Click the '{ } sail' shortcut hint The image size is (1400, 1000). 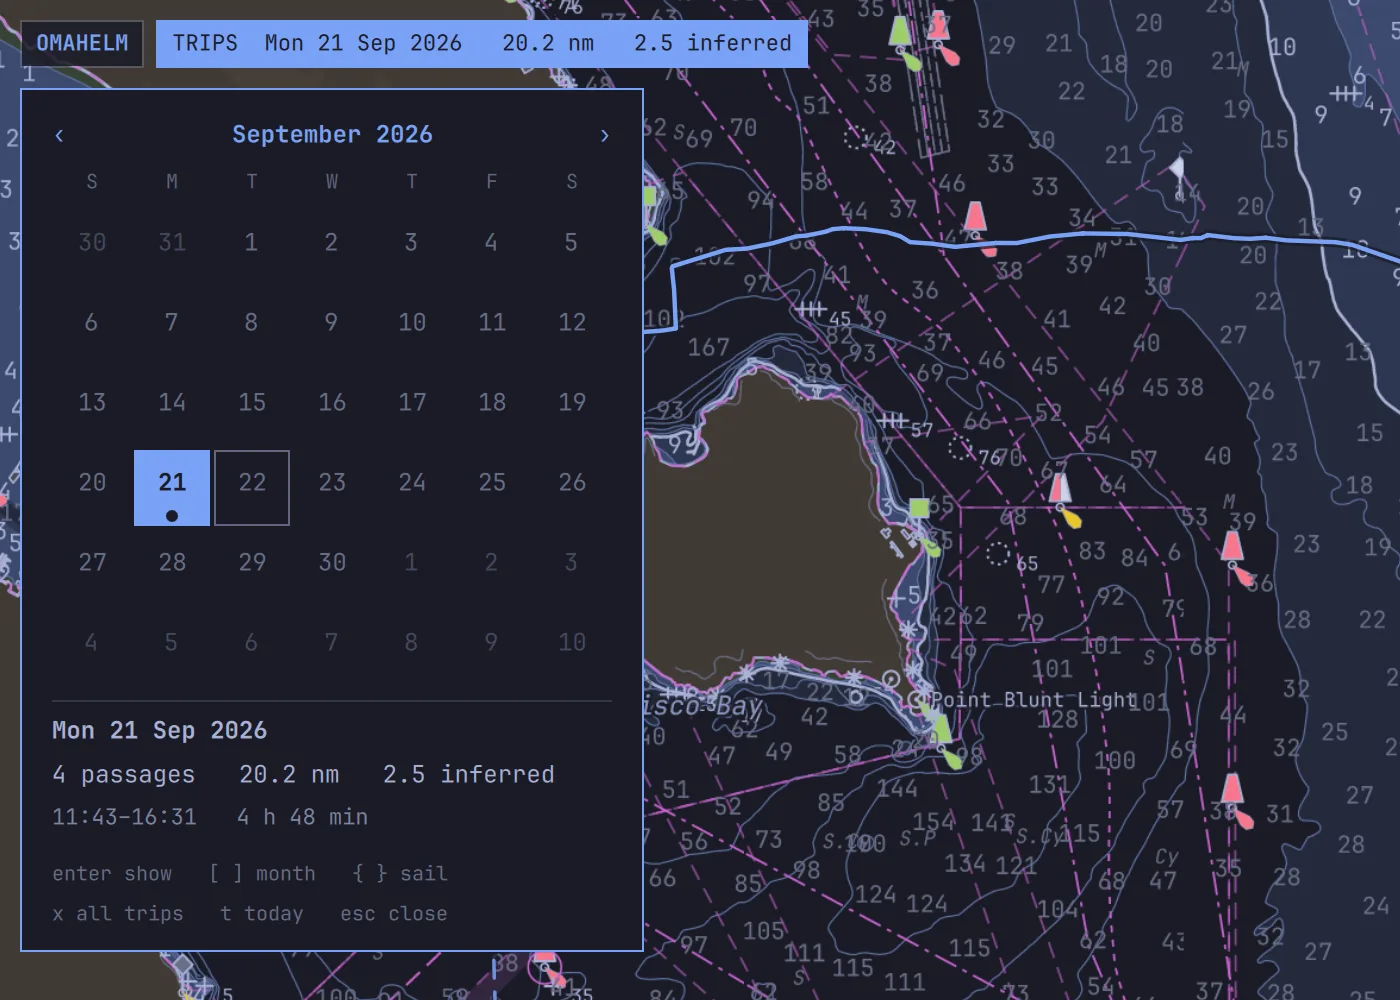(400, 874)
